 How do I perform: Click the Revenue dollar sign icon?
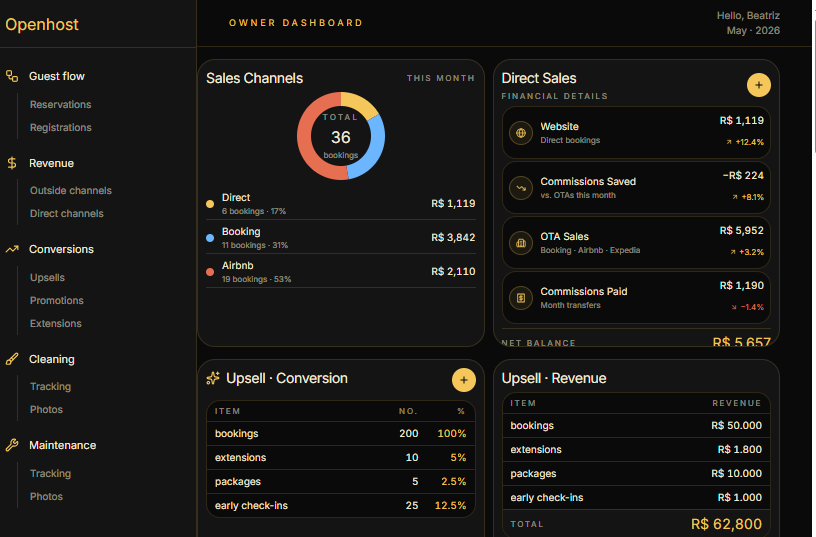(x=12, y=163)
